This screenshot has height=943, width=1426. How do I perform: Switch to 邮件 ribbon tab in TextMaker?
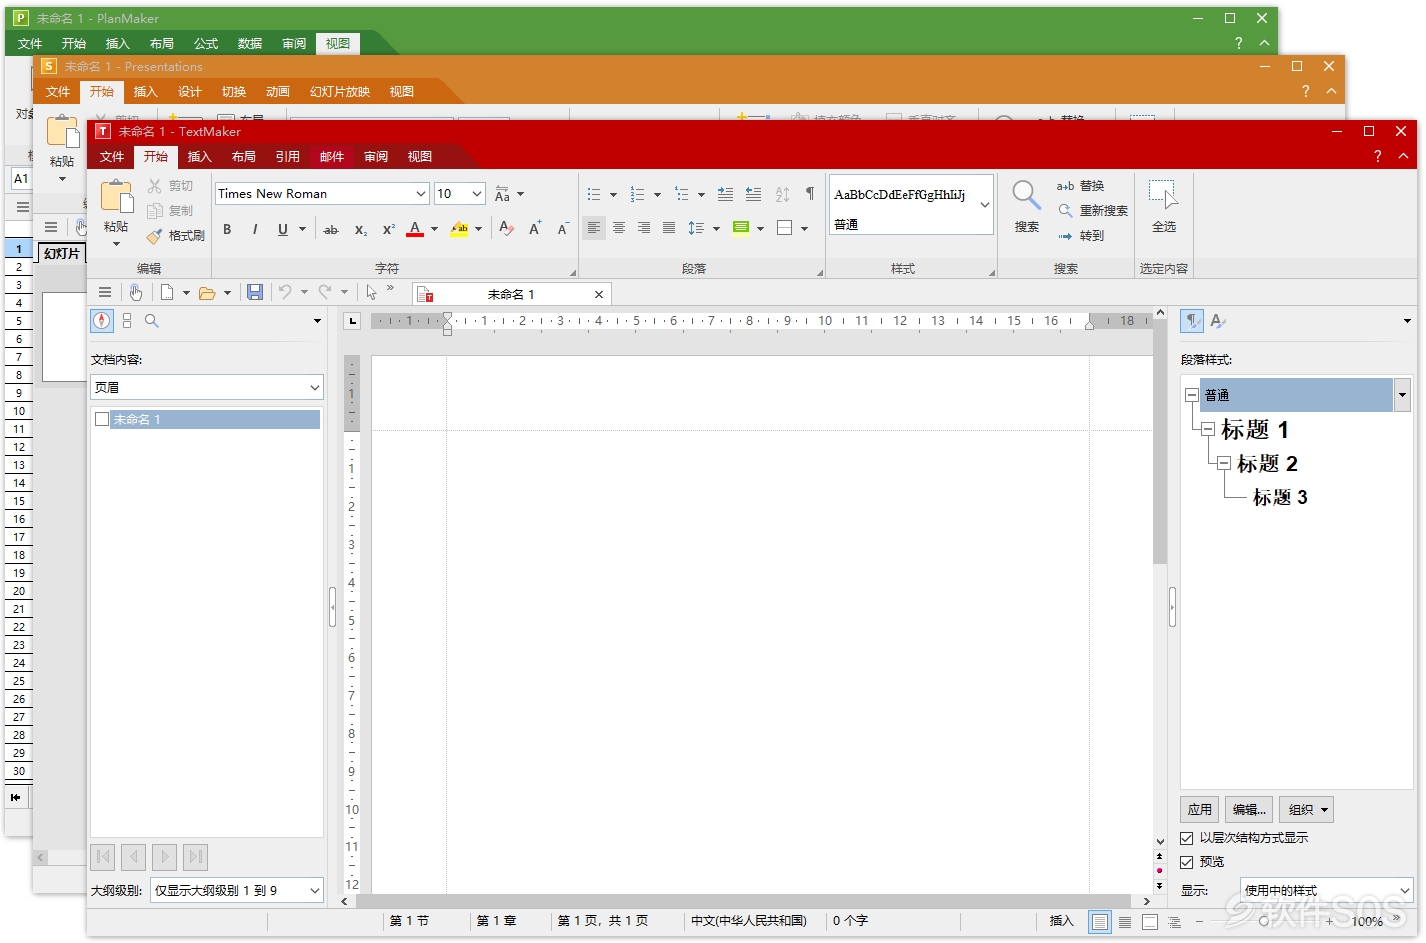[x=332, y=157]
